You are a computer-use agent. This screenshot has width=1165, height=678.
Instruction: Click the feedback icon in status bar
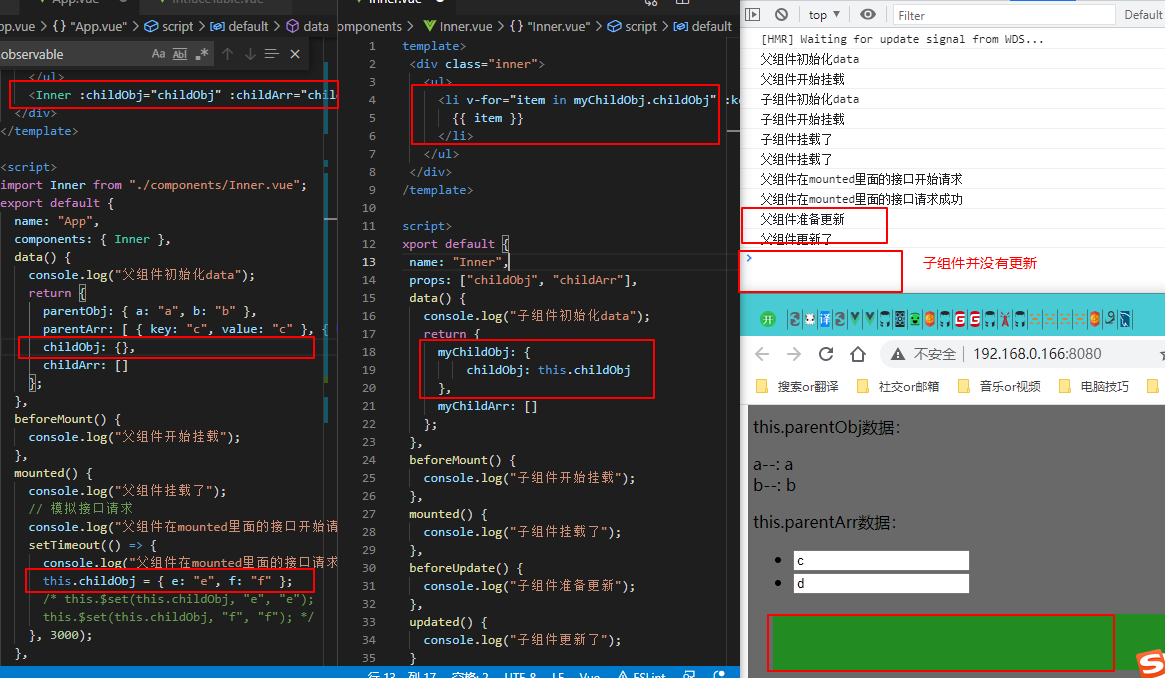pyautogui.click(x=689, y=674)
